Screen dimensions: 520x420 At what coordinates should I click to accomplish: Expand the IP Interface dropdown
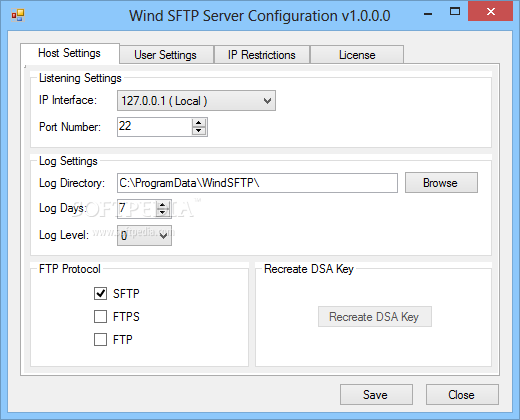coord(196,101)
